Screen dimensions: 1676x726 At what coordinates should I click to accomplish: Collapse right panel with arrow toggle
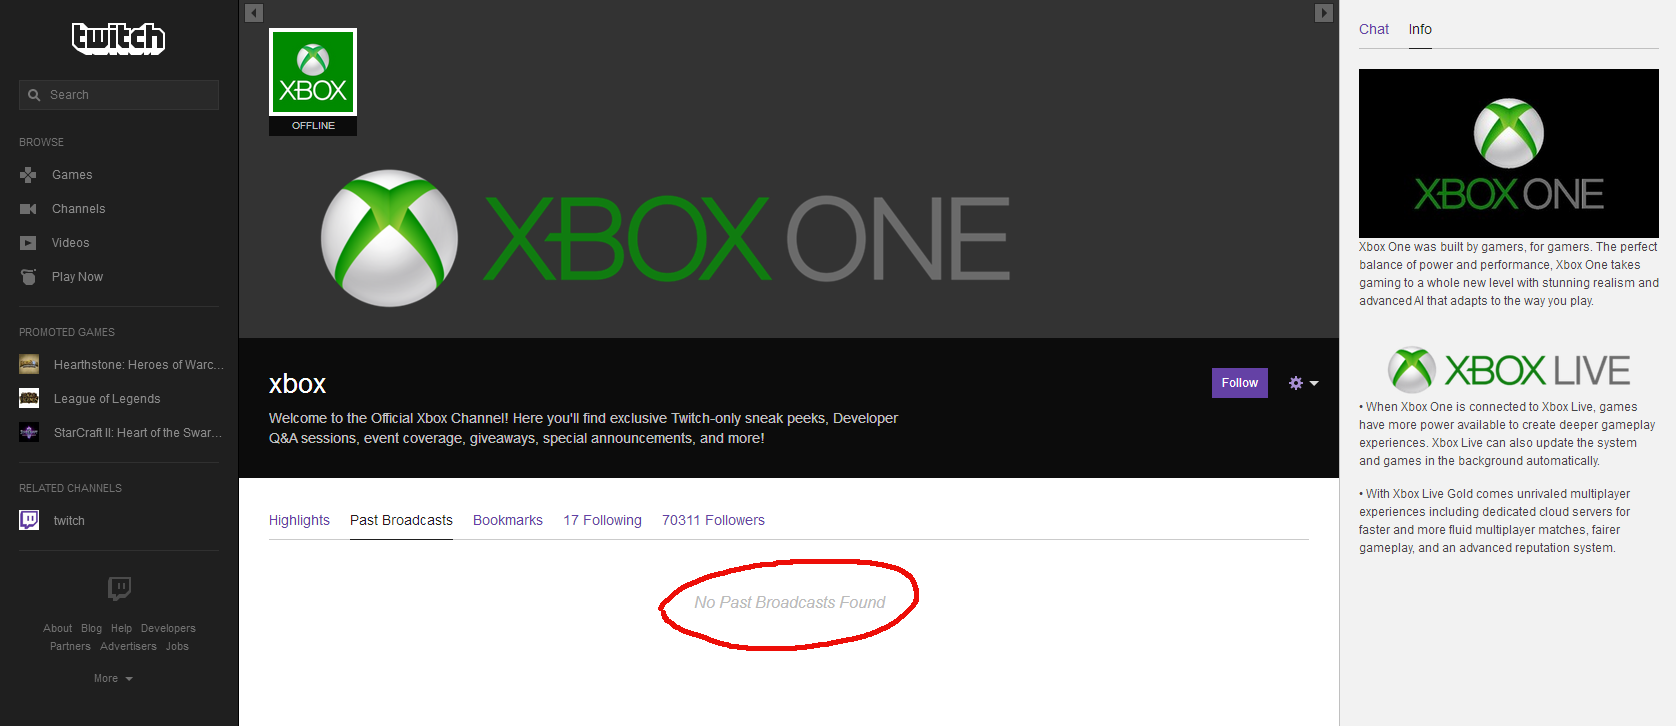click(1323, 13)
